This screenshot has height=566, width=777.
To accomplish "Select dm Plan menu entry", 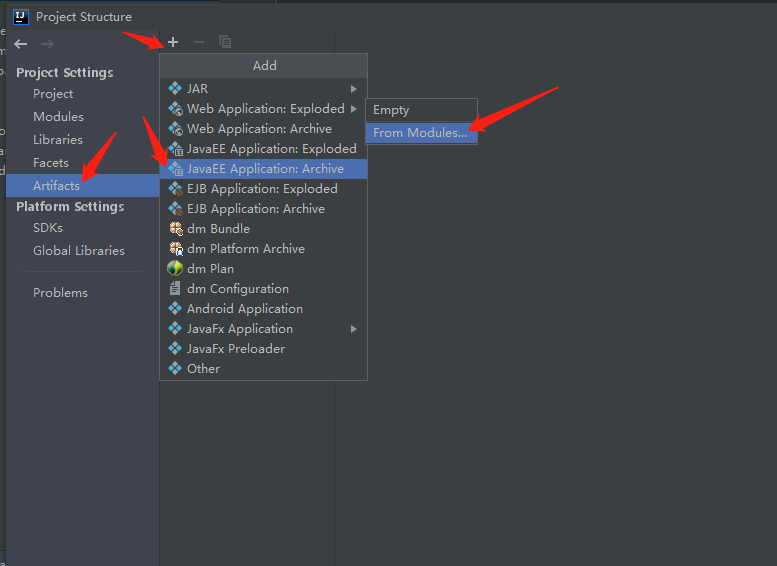I will 263,269.
